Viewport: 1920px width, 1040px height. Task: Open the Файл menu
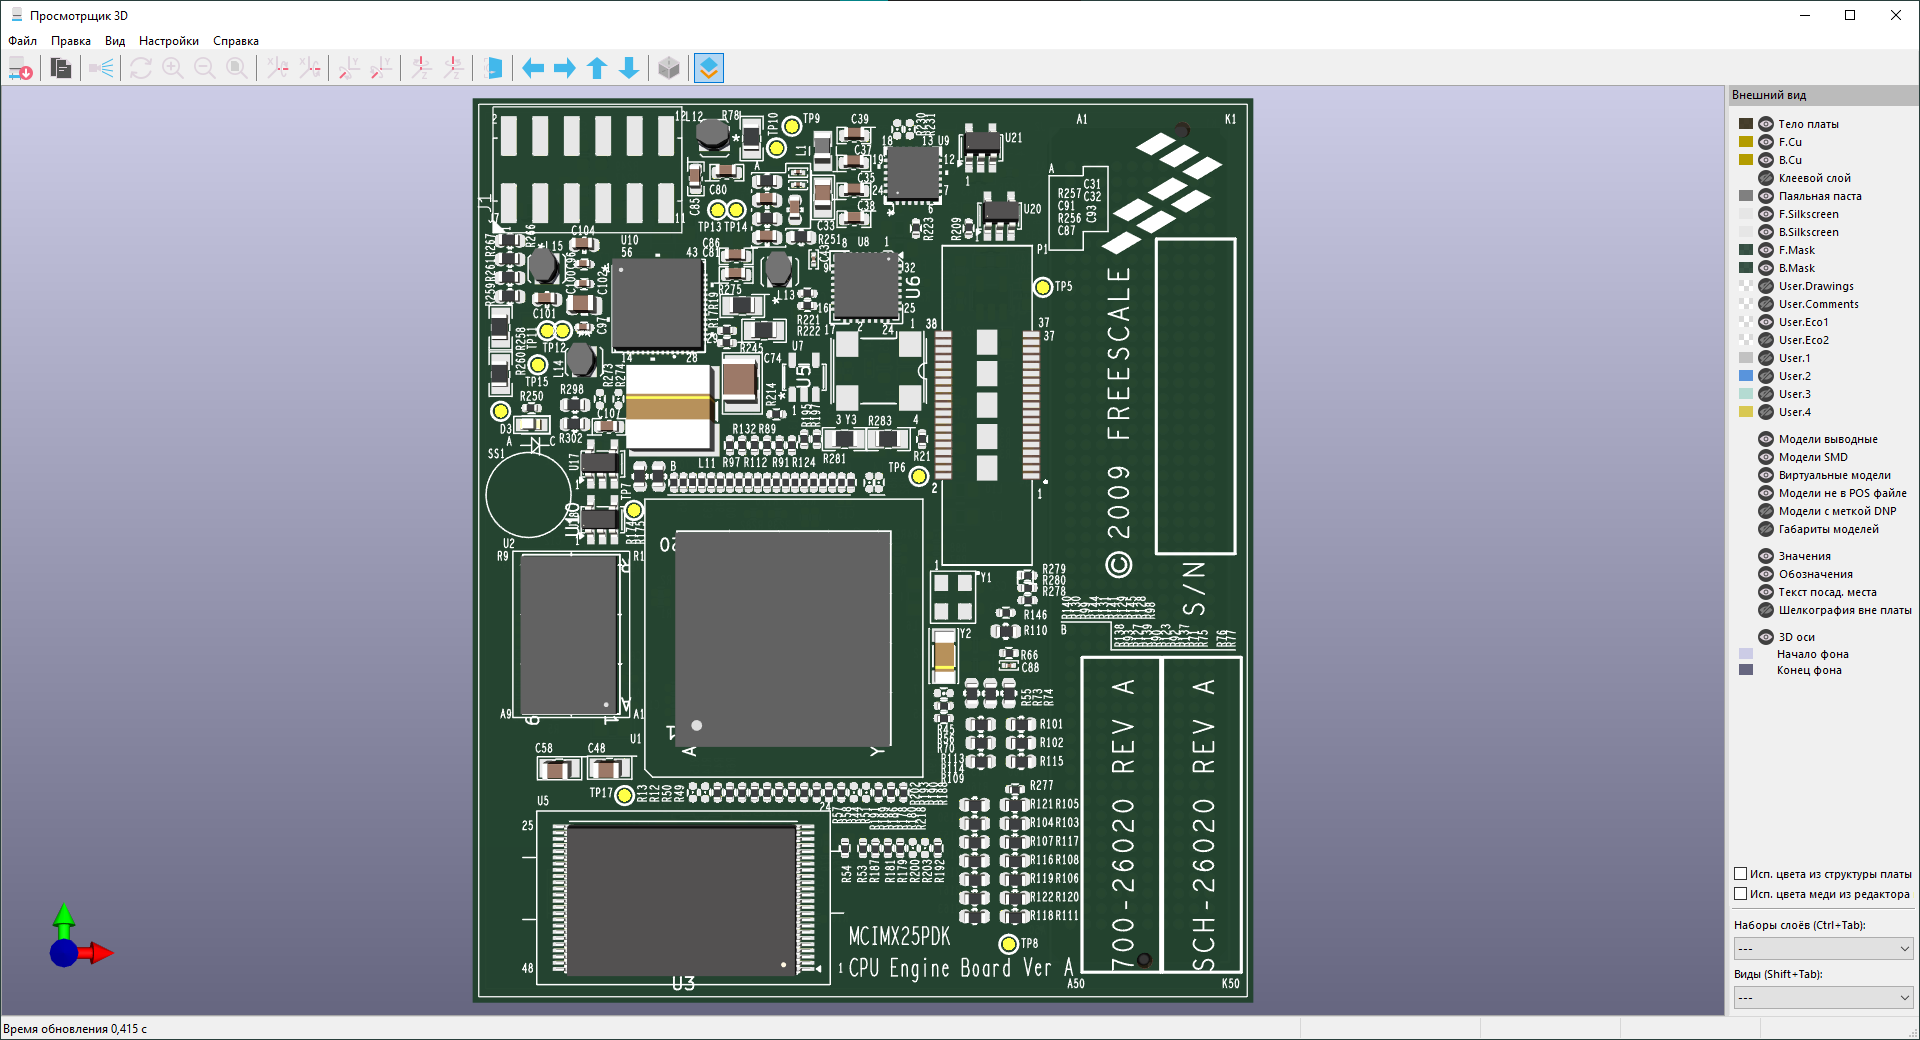[x=23, y=41]
